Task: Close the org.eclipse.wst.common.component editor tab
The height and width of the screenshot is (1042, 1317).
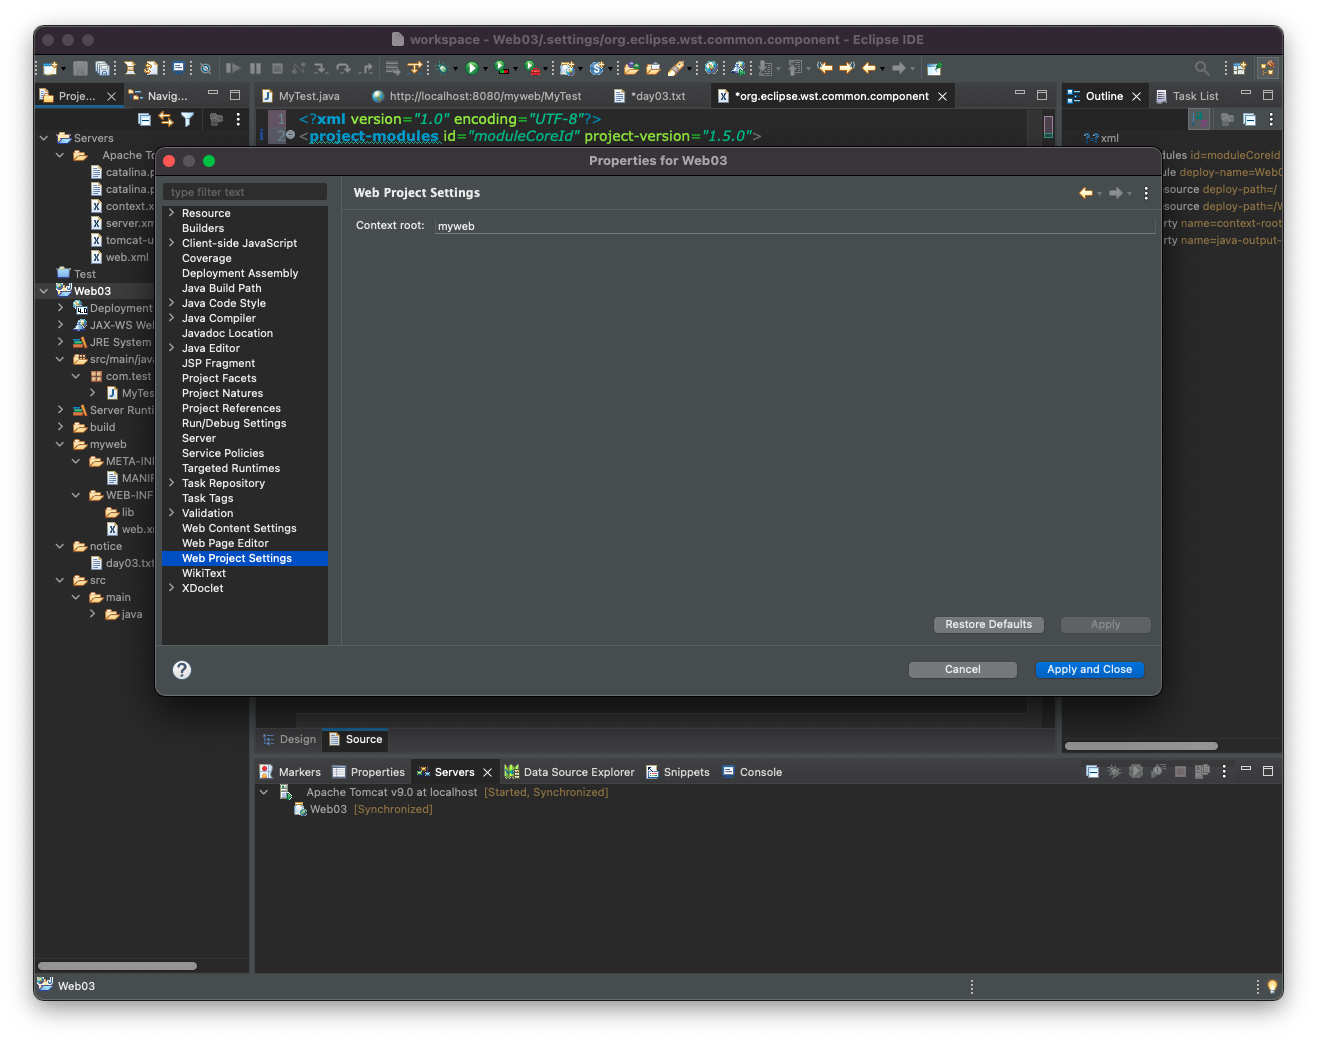Action: tap(942, 96)
